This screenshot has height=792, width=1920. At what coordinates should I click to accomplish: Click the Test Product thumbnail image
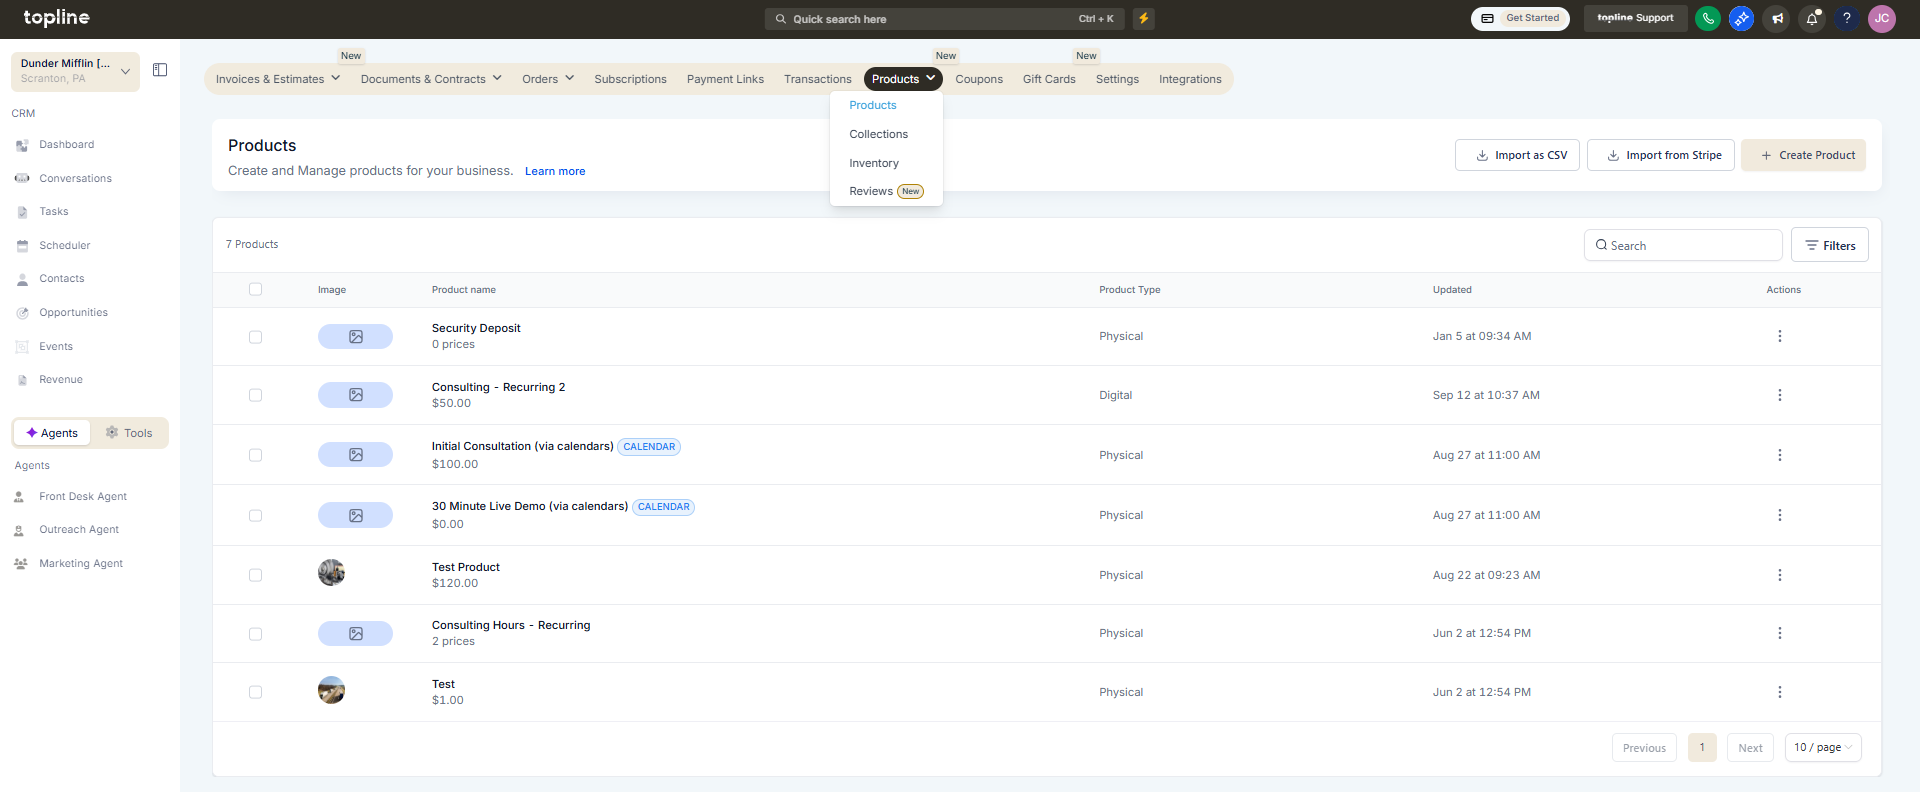(x=331, y=573)
